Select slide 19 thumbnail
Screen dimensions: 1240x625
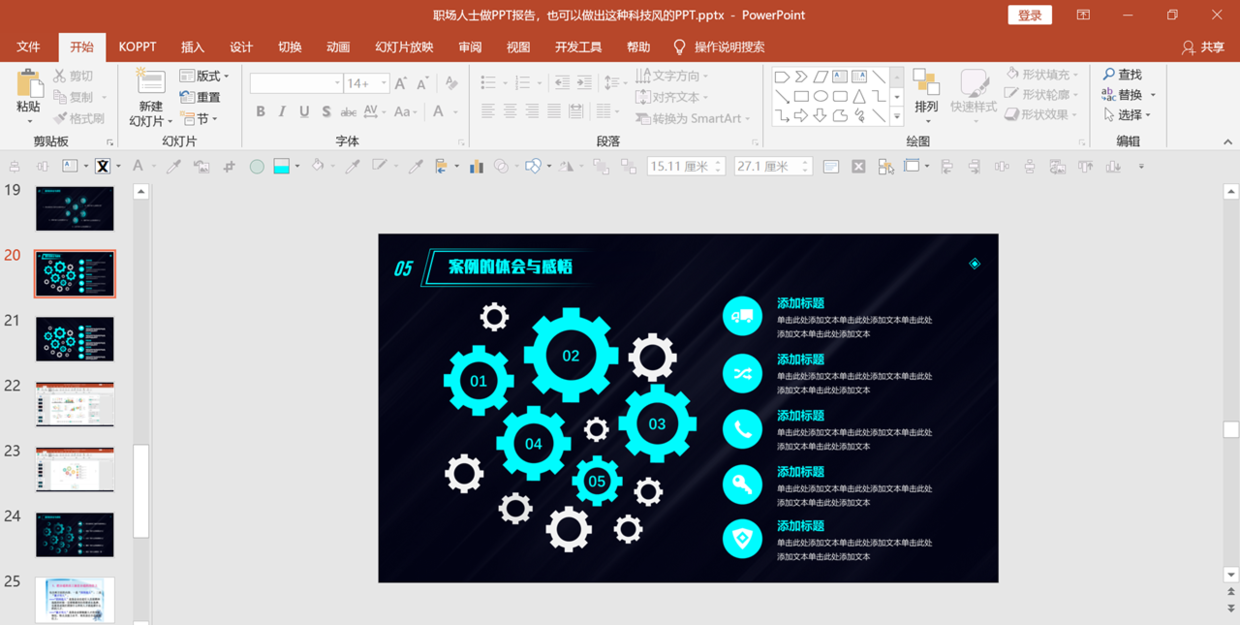(x=75, y=208)
